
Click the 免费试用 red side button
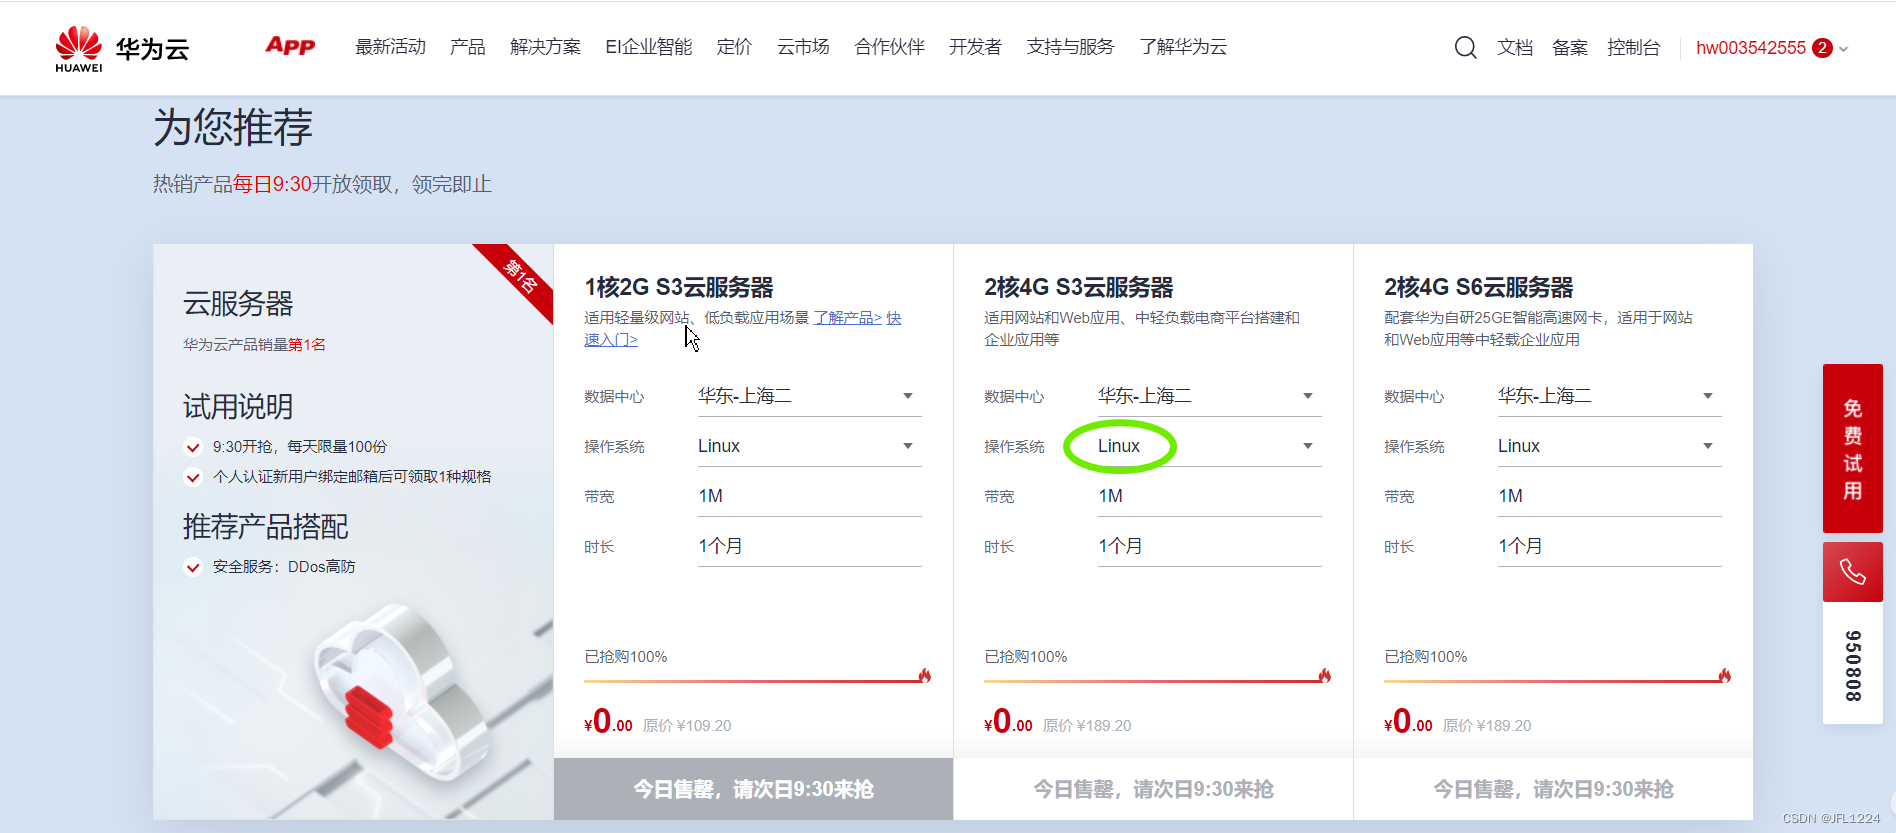1852,449
